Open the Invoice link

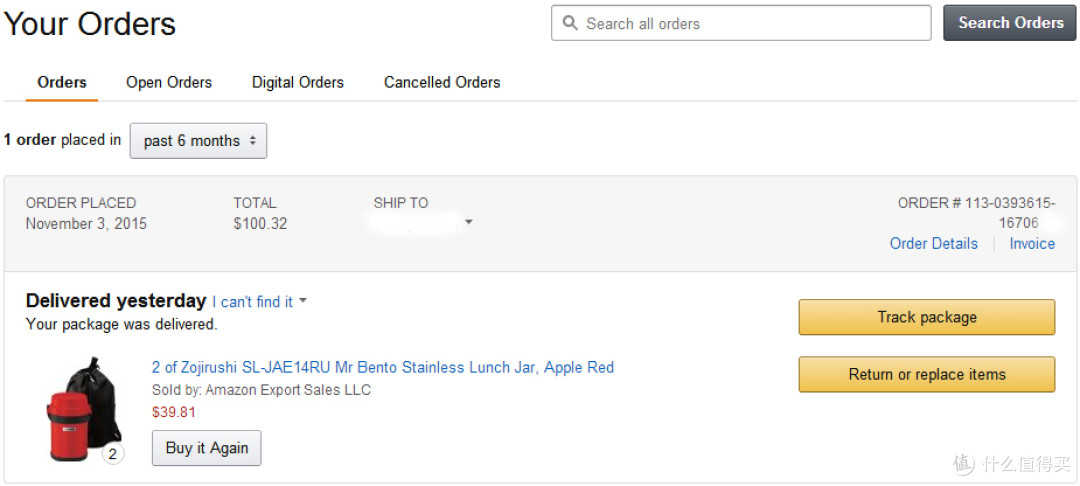click(x=1032, y=244)
